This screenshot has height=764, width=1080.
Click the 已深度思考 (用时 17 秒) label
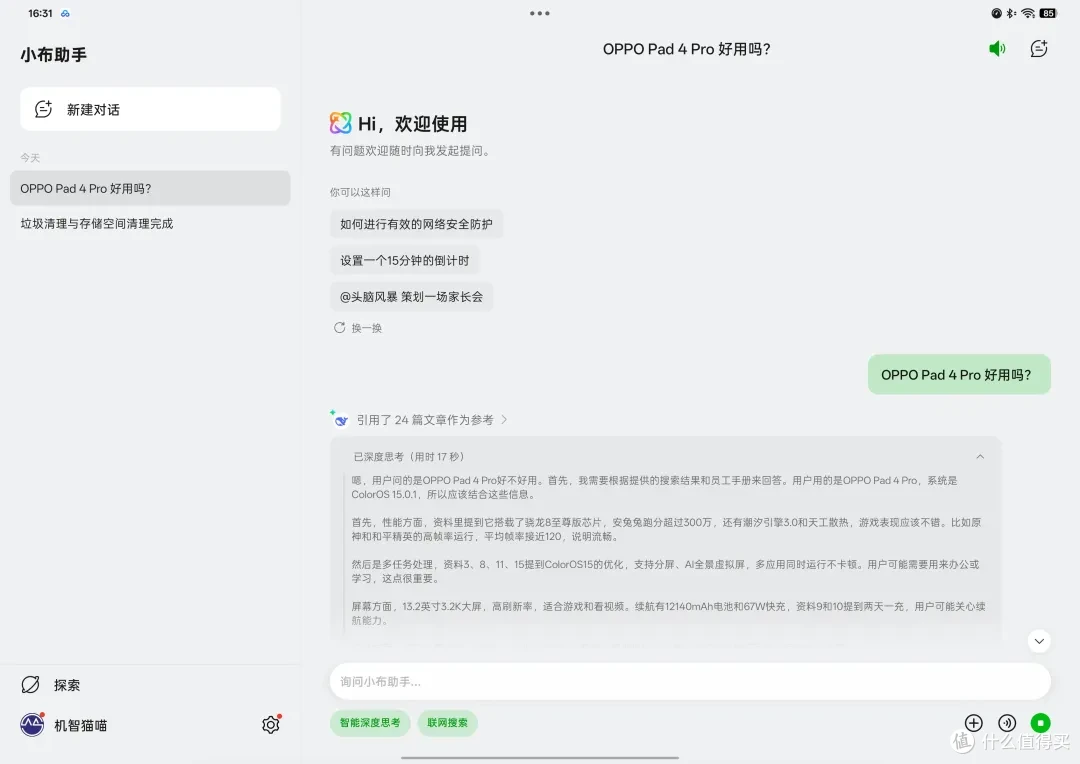click(x=408, y=457)
